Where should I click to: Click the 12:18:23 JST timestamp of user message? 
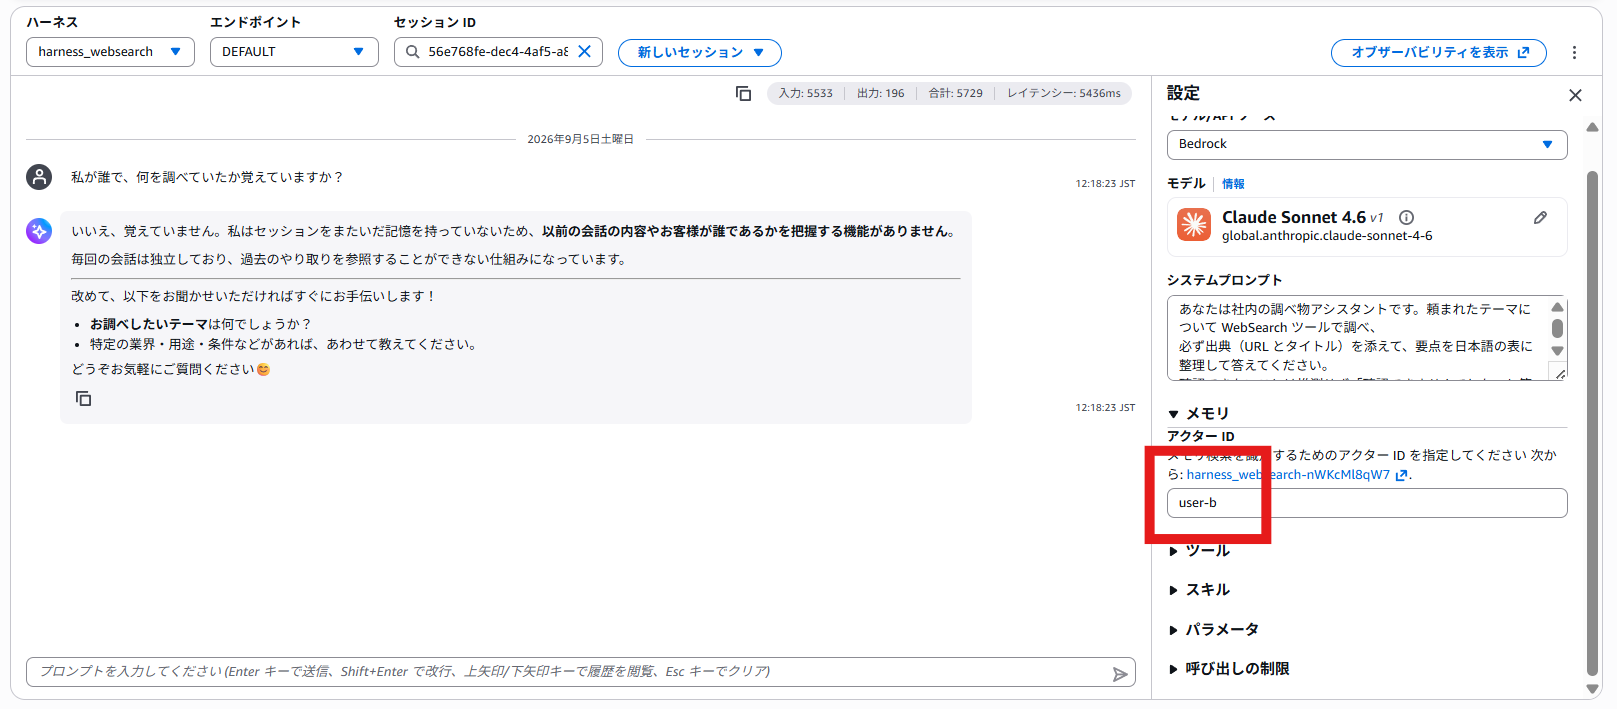pos(1105,184)
